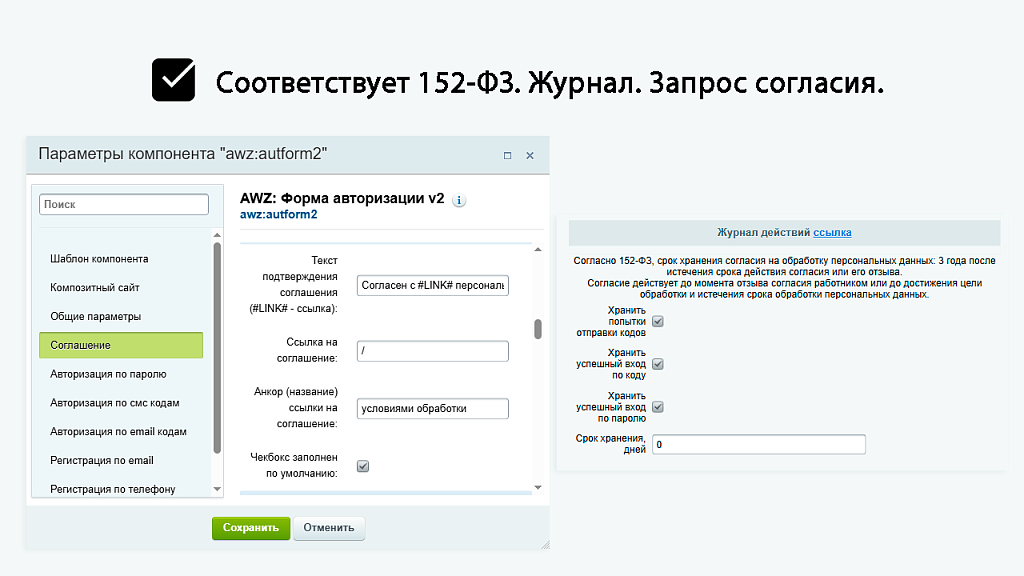Click the minimize icon of the component dialog
This screenshot has height=576, width=1024.
tap(507, 155)
